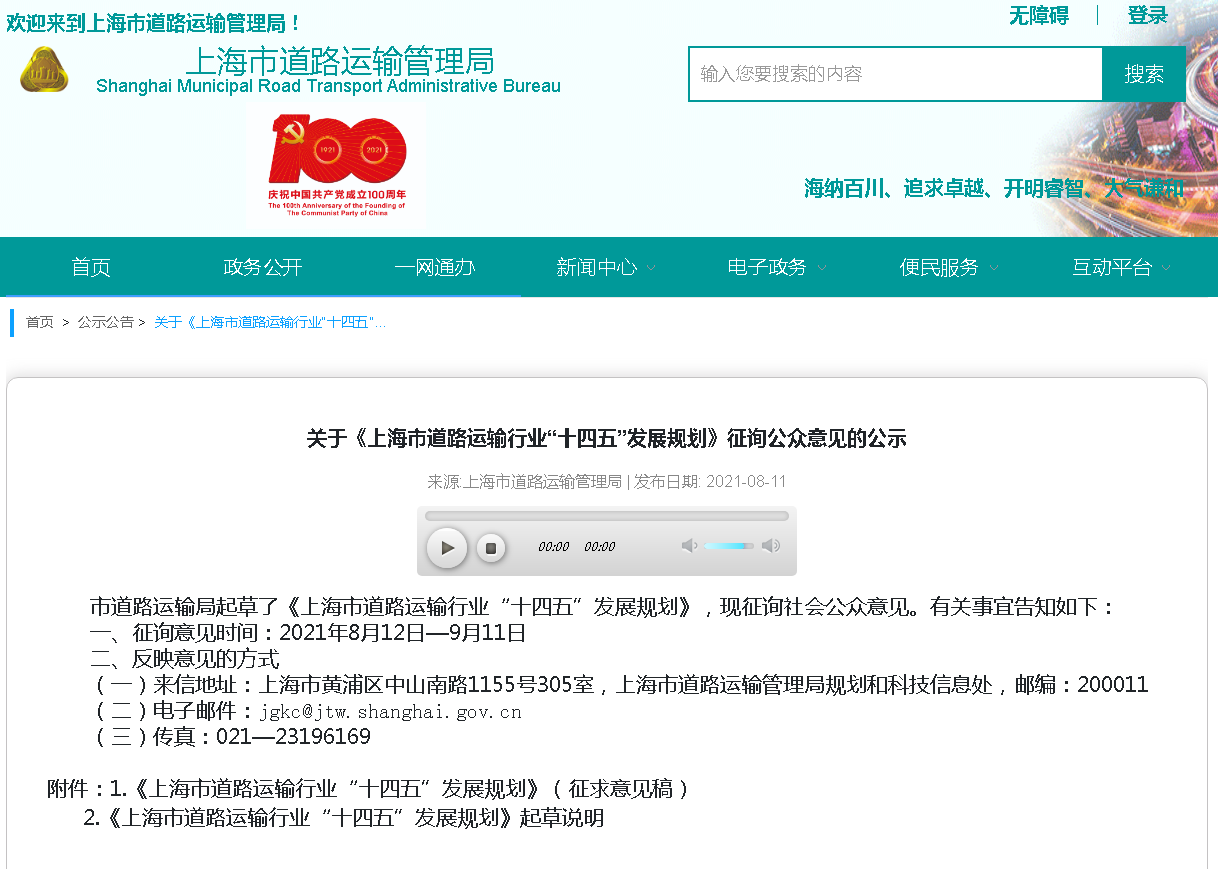Open the 登录 login link
The image size is (1218, 869).
click(x=1147, y=16)
